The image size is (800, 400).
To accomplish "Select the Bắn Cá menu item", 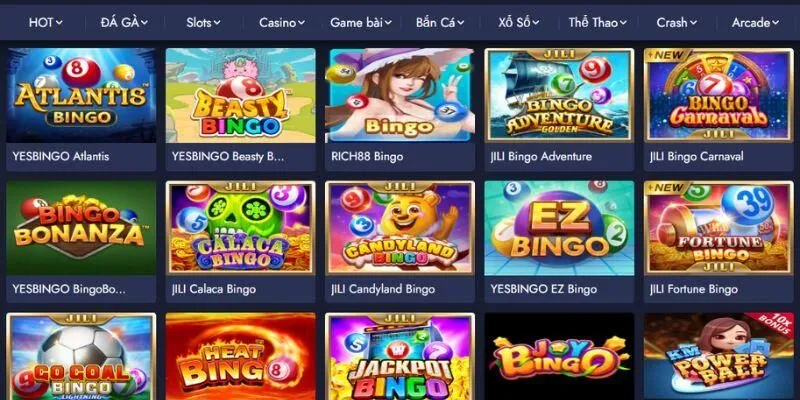I will pos(440,22).
